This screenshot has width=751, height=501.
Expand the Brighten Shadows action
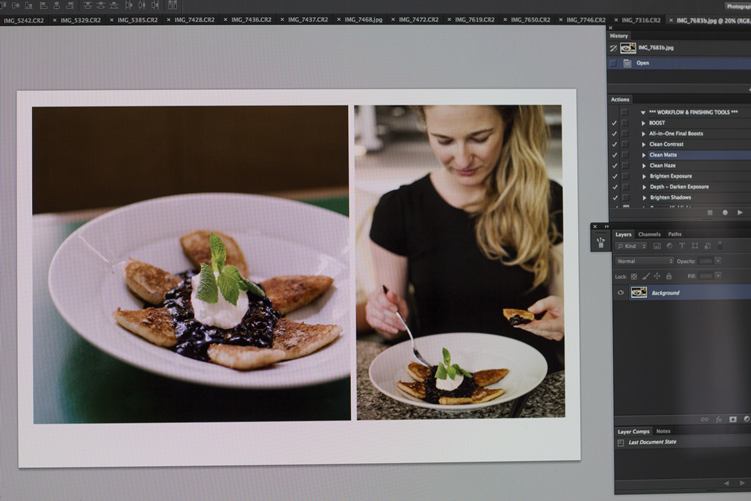coord(644,197)
